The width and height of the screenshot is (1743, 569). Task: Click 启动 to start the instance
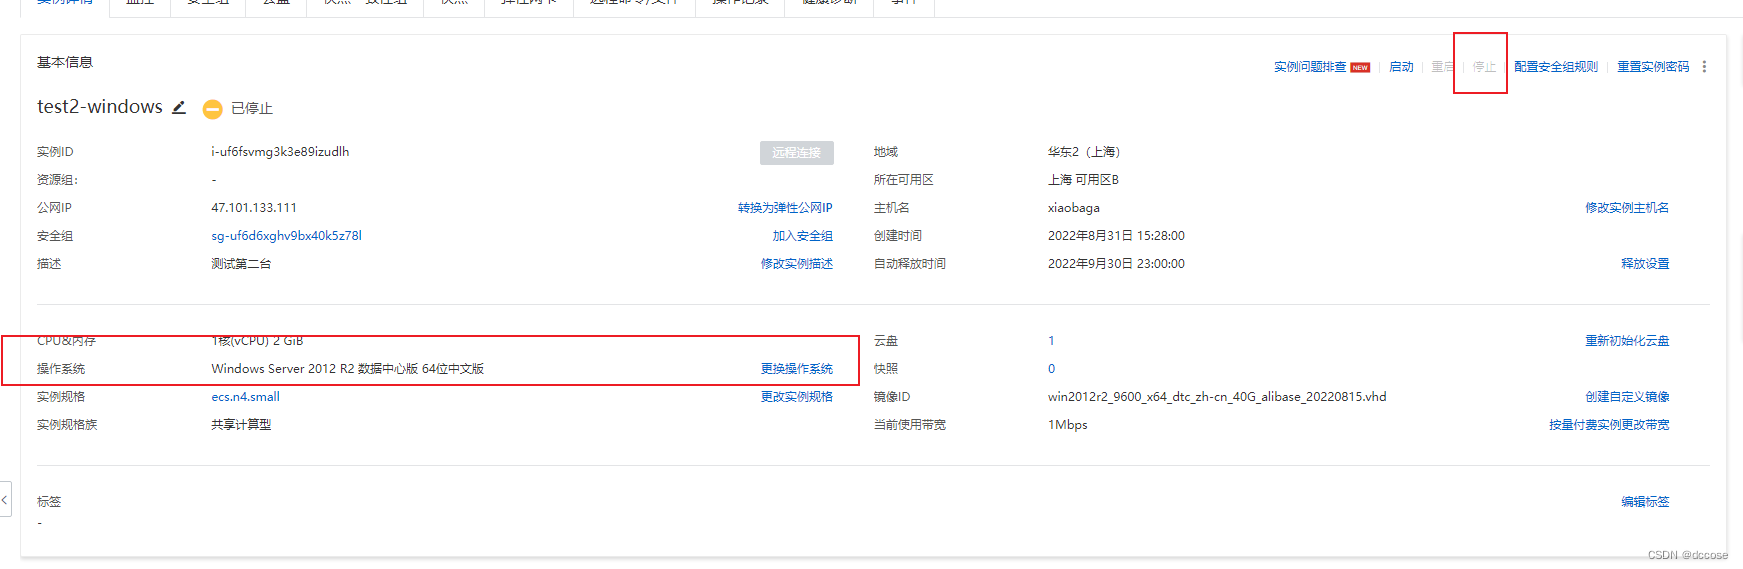pos(1401,67)
